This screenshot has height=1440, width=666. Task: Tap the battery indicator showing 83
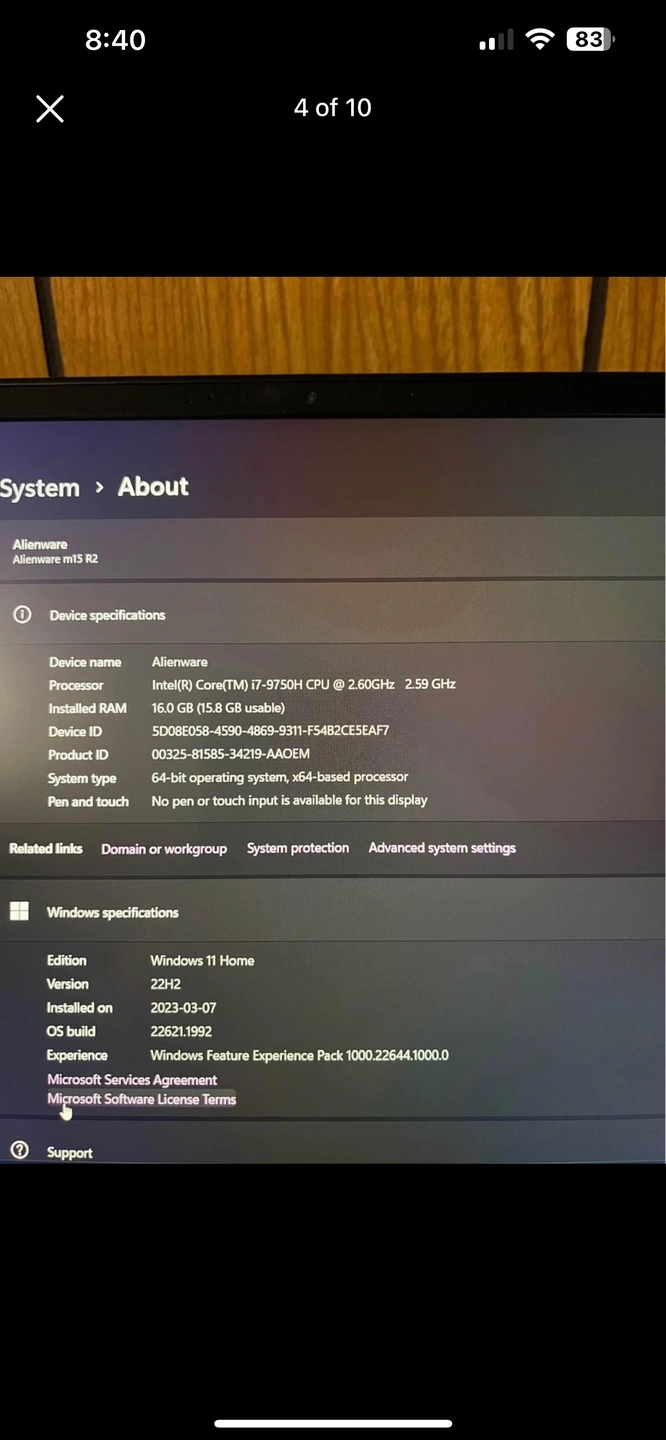pyautogui.click(x=590, y=40)
